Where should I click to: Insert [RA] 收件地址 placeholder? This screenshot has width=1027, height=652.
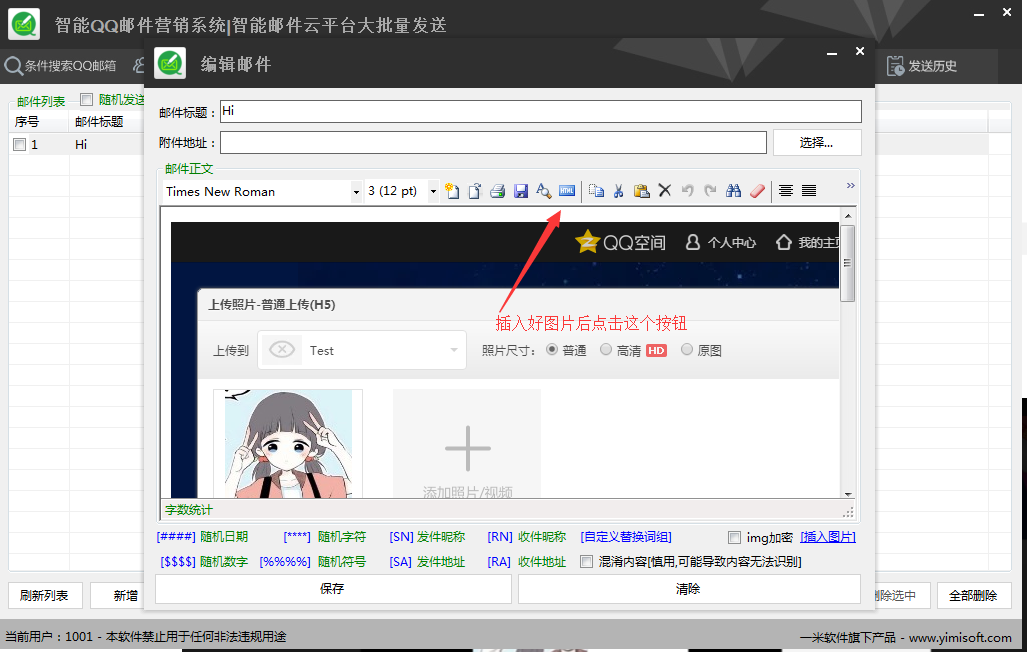pos(527,562)
